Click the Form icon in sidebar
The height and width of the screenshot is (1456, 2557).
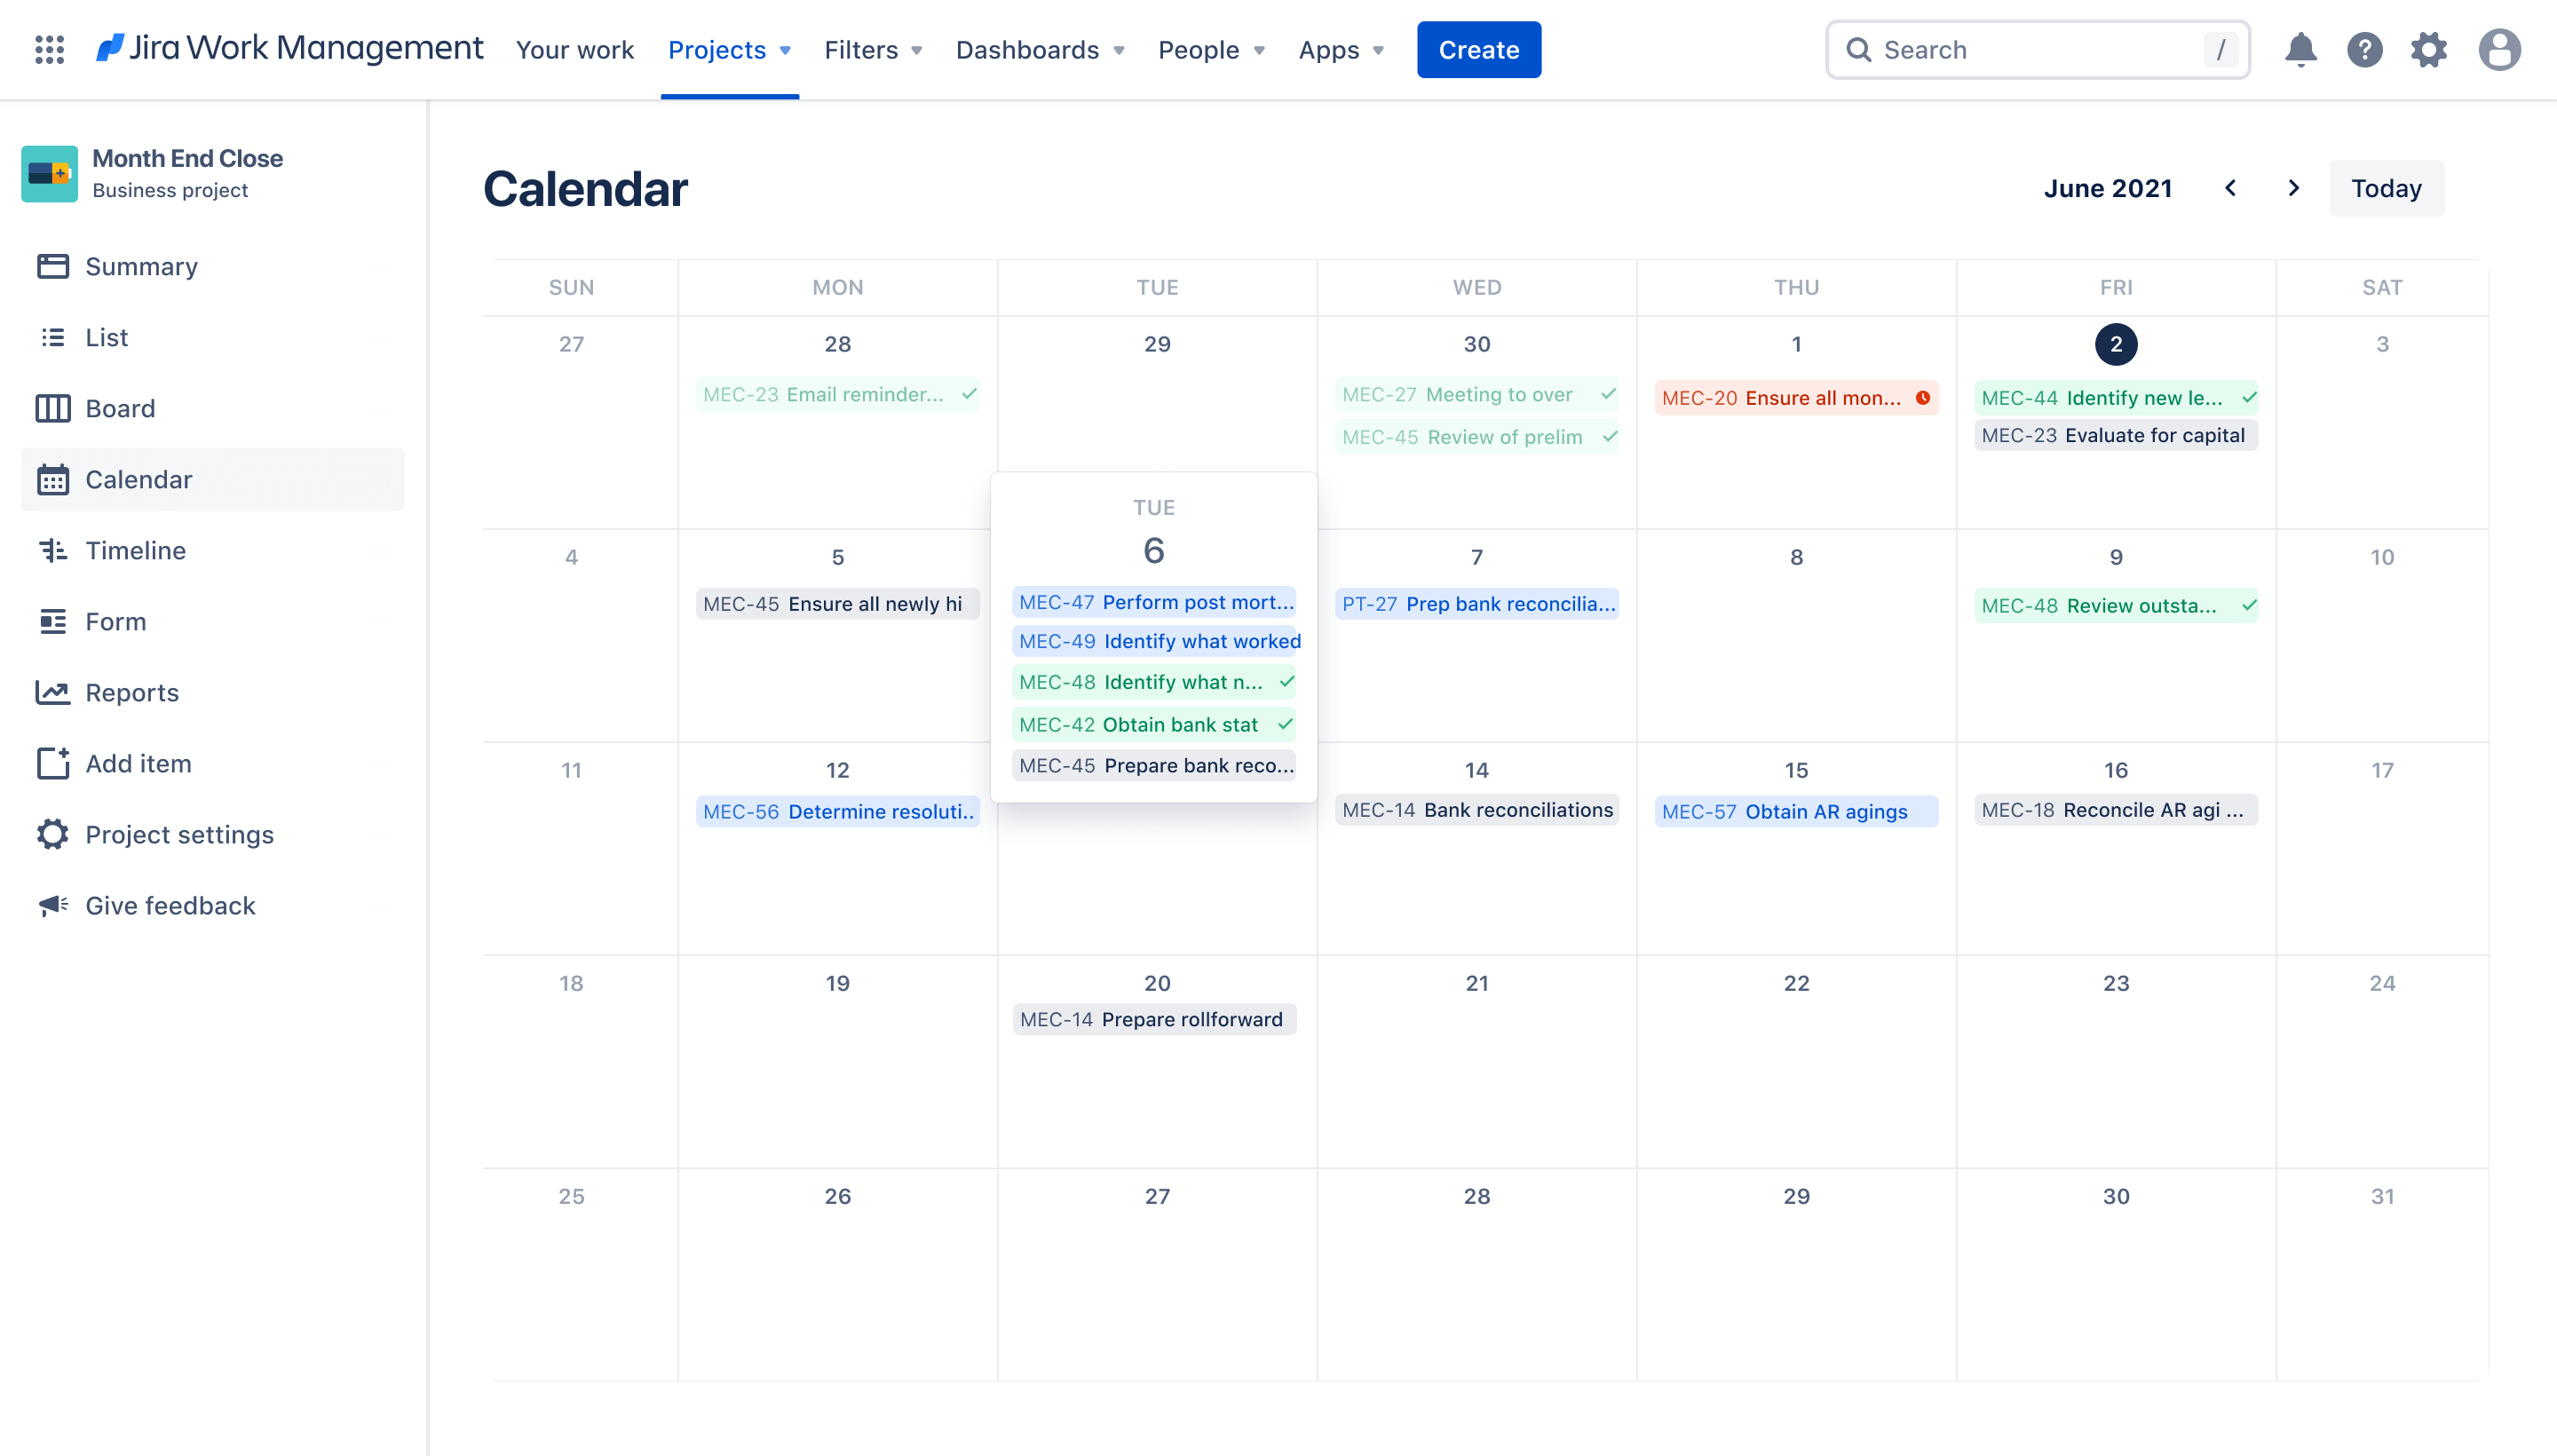click(x=52, y=620)
